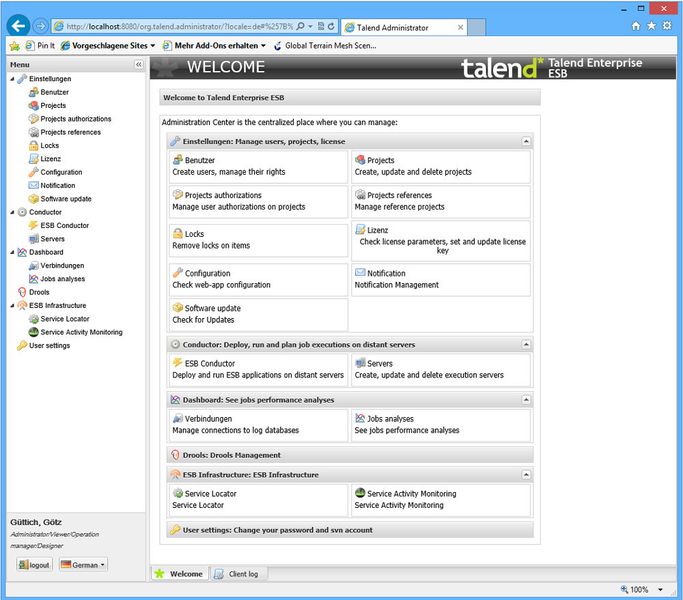Open the Locks padlock icon in sidebar
The image size is (683, 600).
[34, 146]
